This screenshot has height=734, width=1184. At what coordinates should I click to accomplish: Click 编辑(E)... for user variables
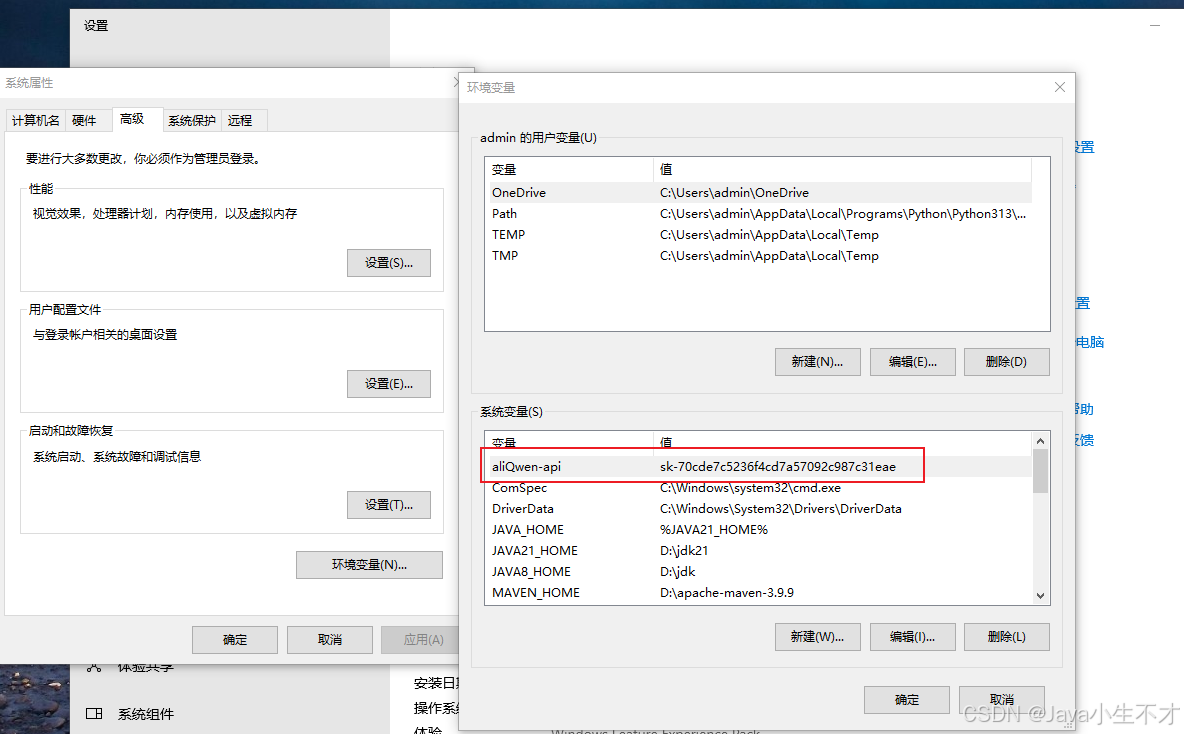pyautogui.click(x=913, y=362)
